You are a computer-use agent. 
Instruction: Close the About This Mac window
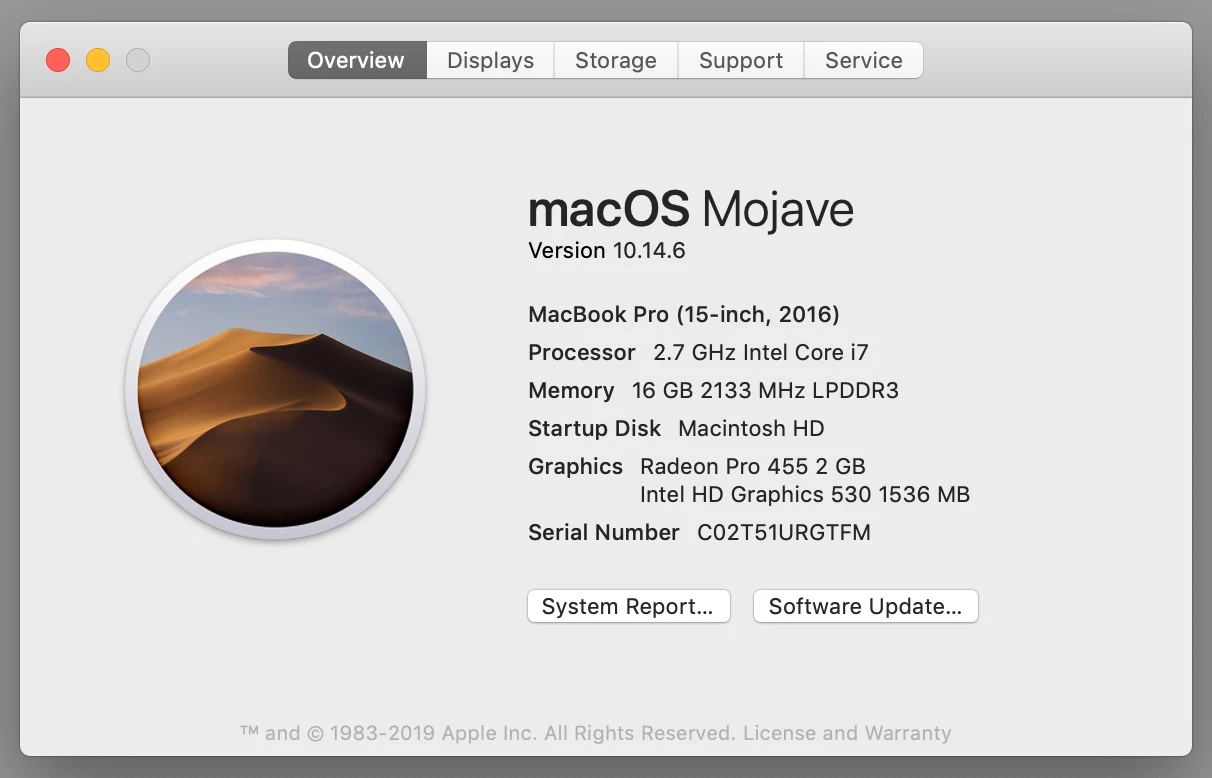[x=58, y=60]
